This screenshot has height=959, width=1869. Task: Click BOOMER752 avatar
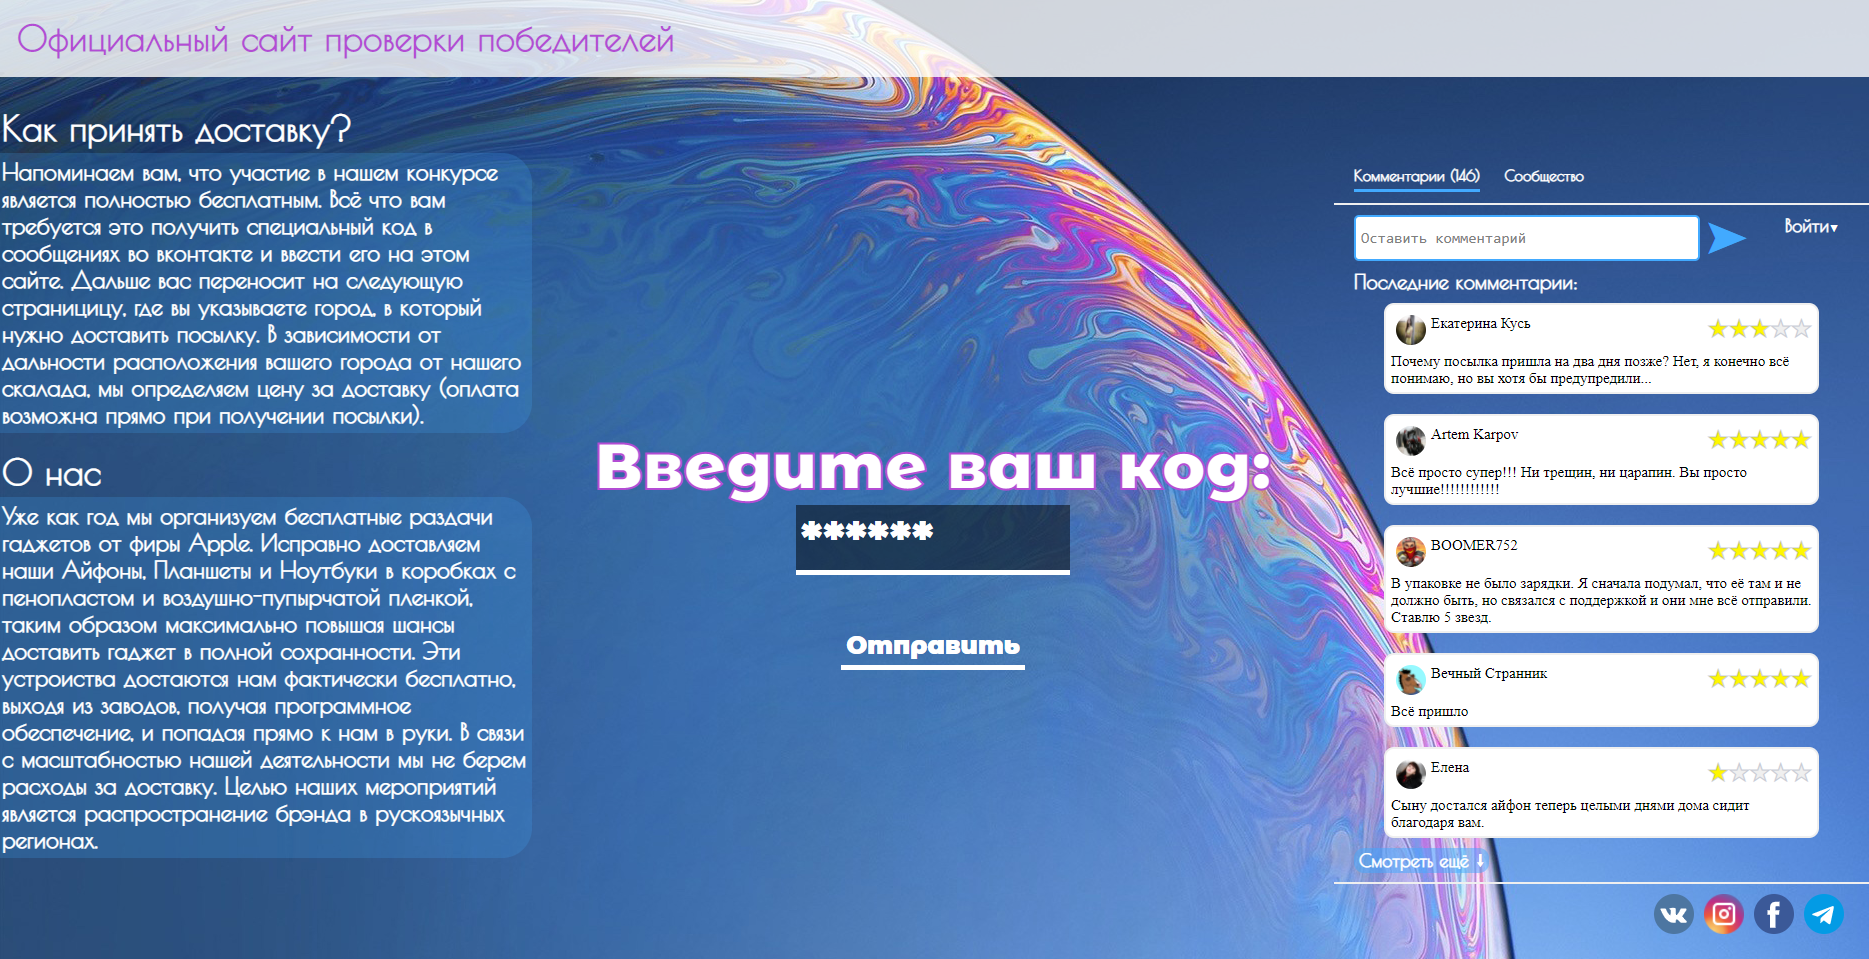pyautogui.click(x=1410, y=551)
